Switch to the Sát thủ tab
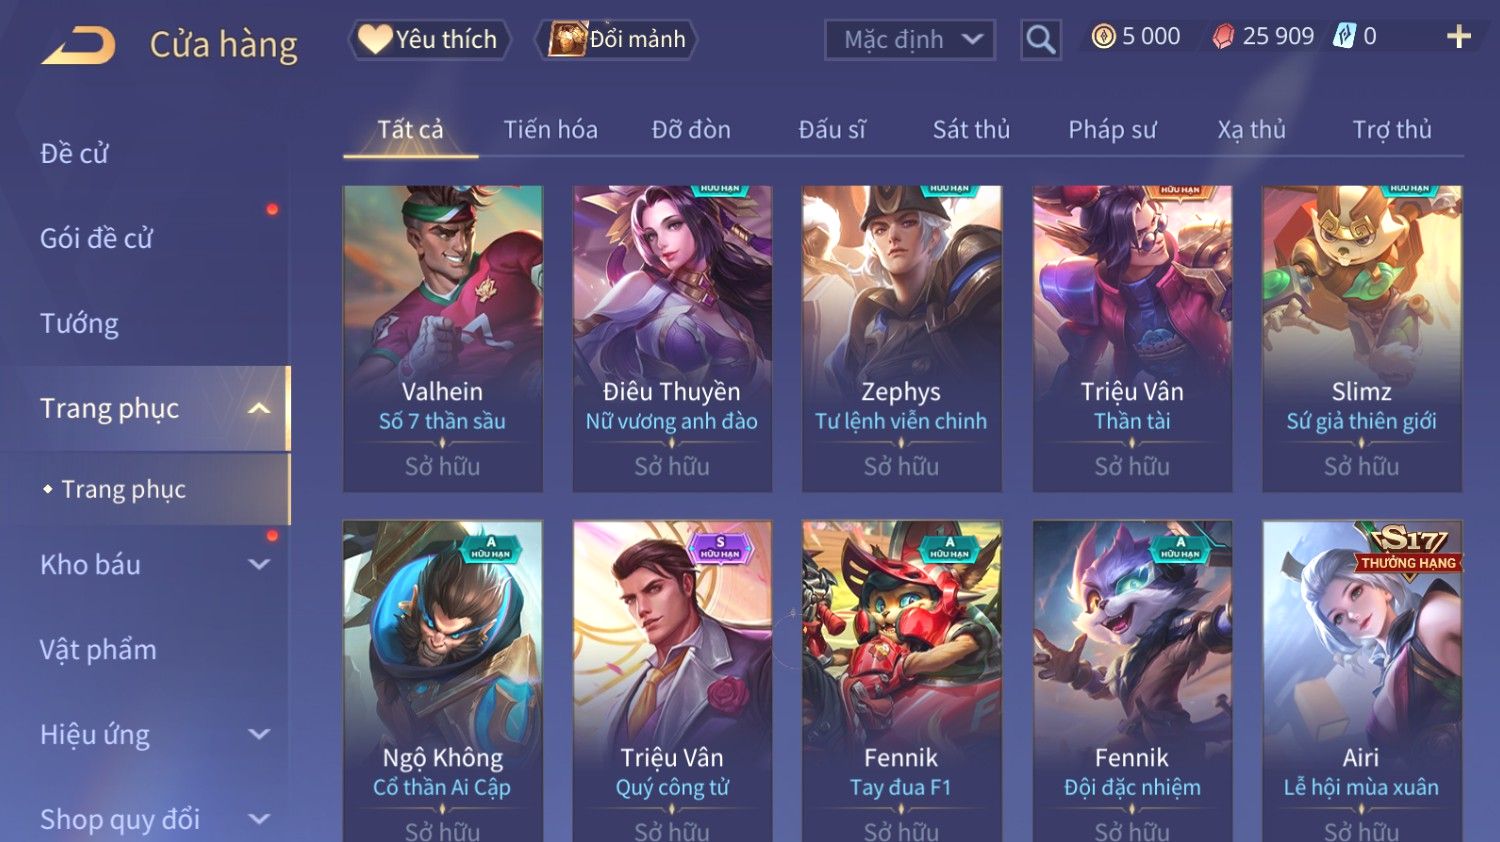The height and width of the screenshot is (842, 1500). point(971,130)
